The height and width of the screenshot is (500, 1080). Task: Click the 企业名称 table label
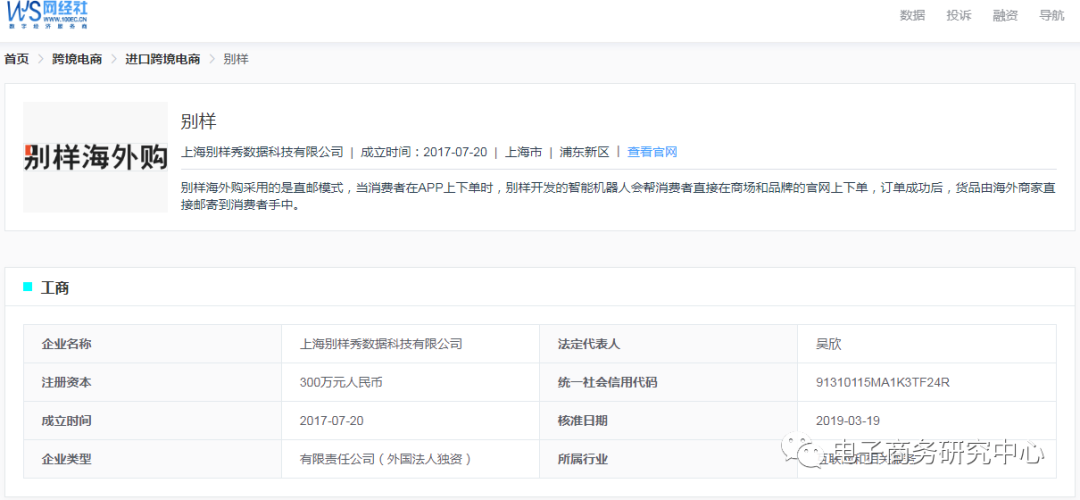pos(66,344)
